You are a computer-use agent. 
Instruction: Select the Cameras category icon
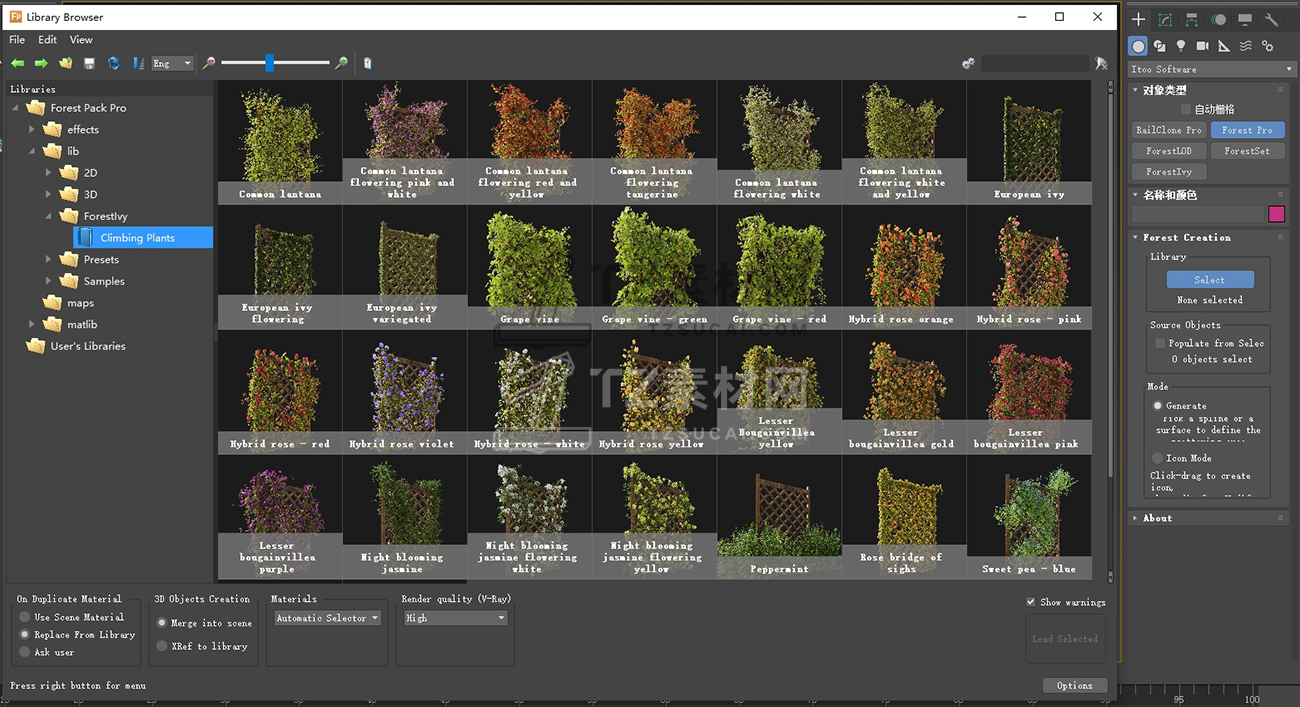[1203, 46]
